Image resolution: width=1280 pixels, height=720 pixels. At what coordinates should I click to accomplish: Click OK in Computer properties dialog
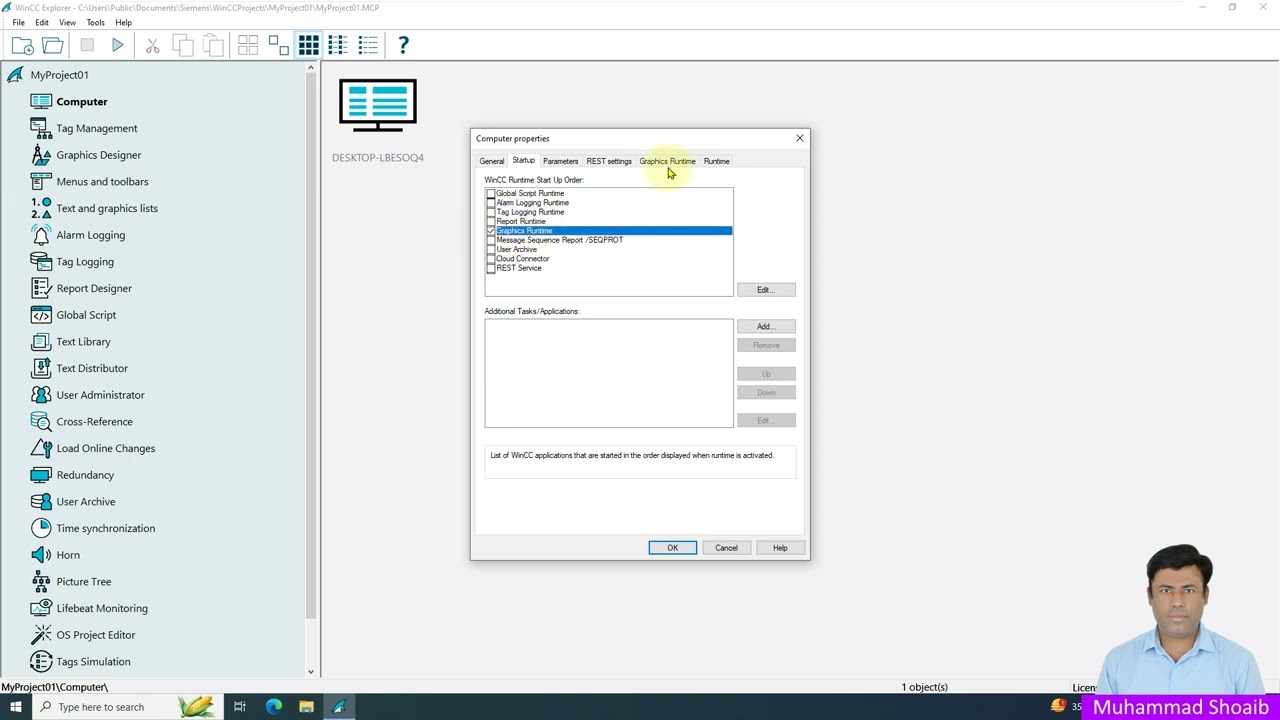point(673,548)
